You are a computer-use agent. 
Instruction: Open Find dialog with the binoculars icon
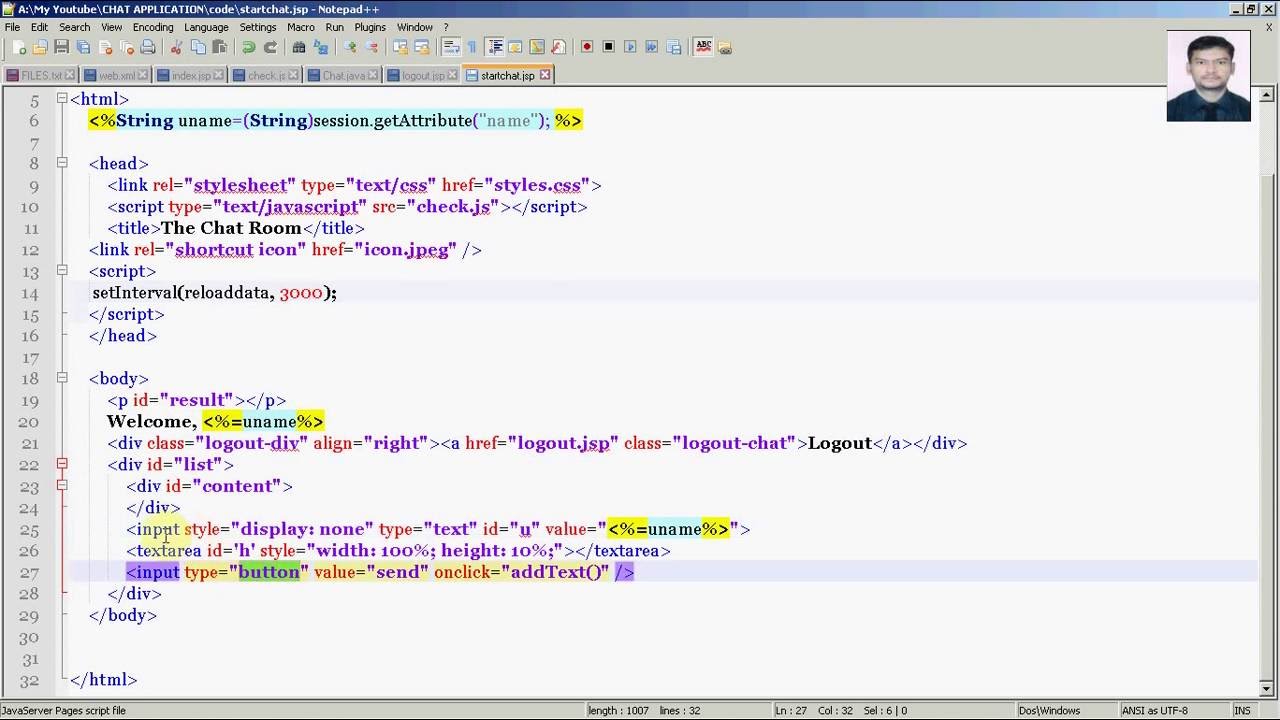(x=299, y=47)
